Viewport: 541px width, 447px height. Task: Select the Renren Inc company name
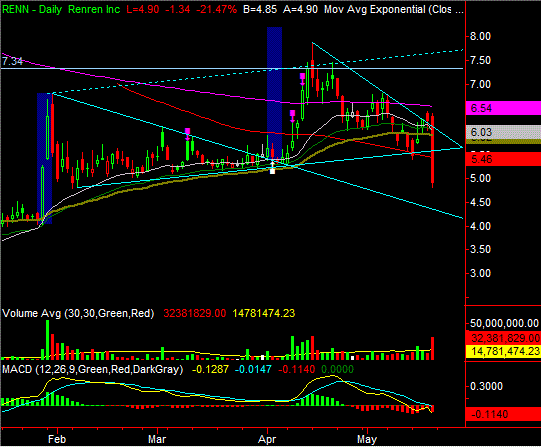[x=94, y=9]
